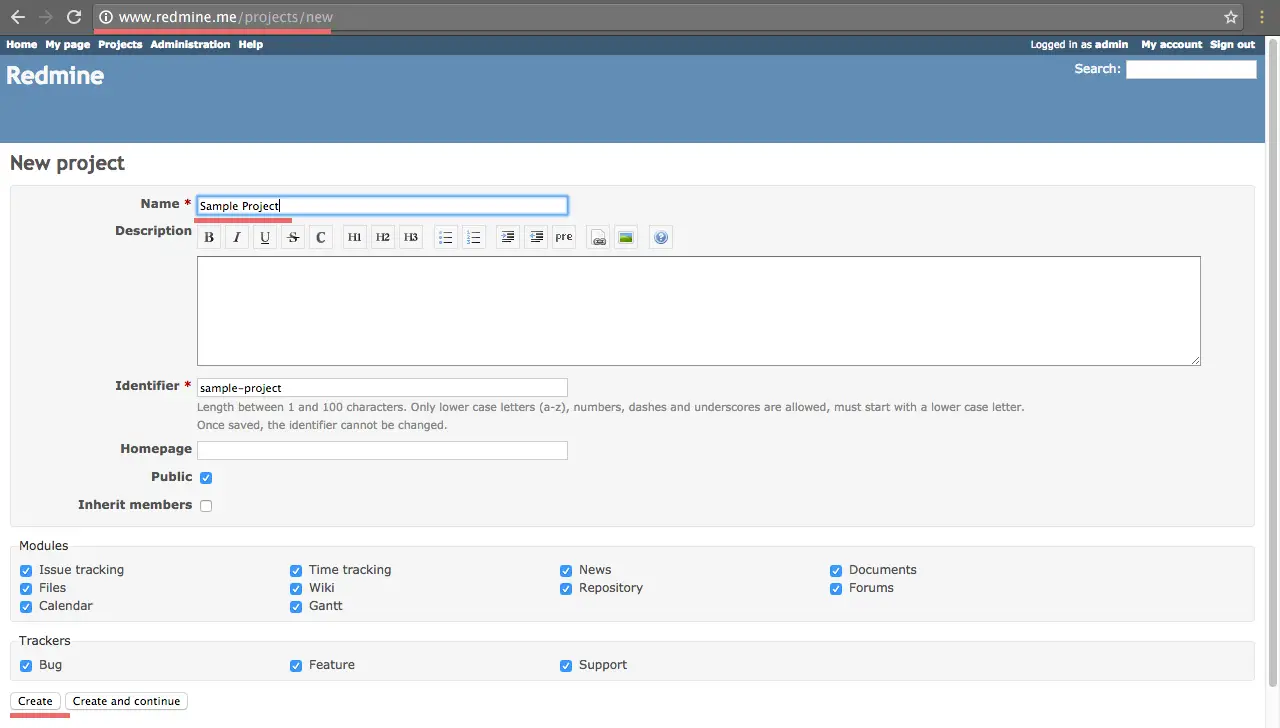
Task: Go back in browser history
Action: [x=17, y=17]
